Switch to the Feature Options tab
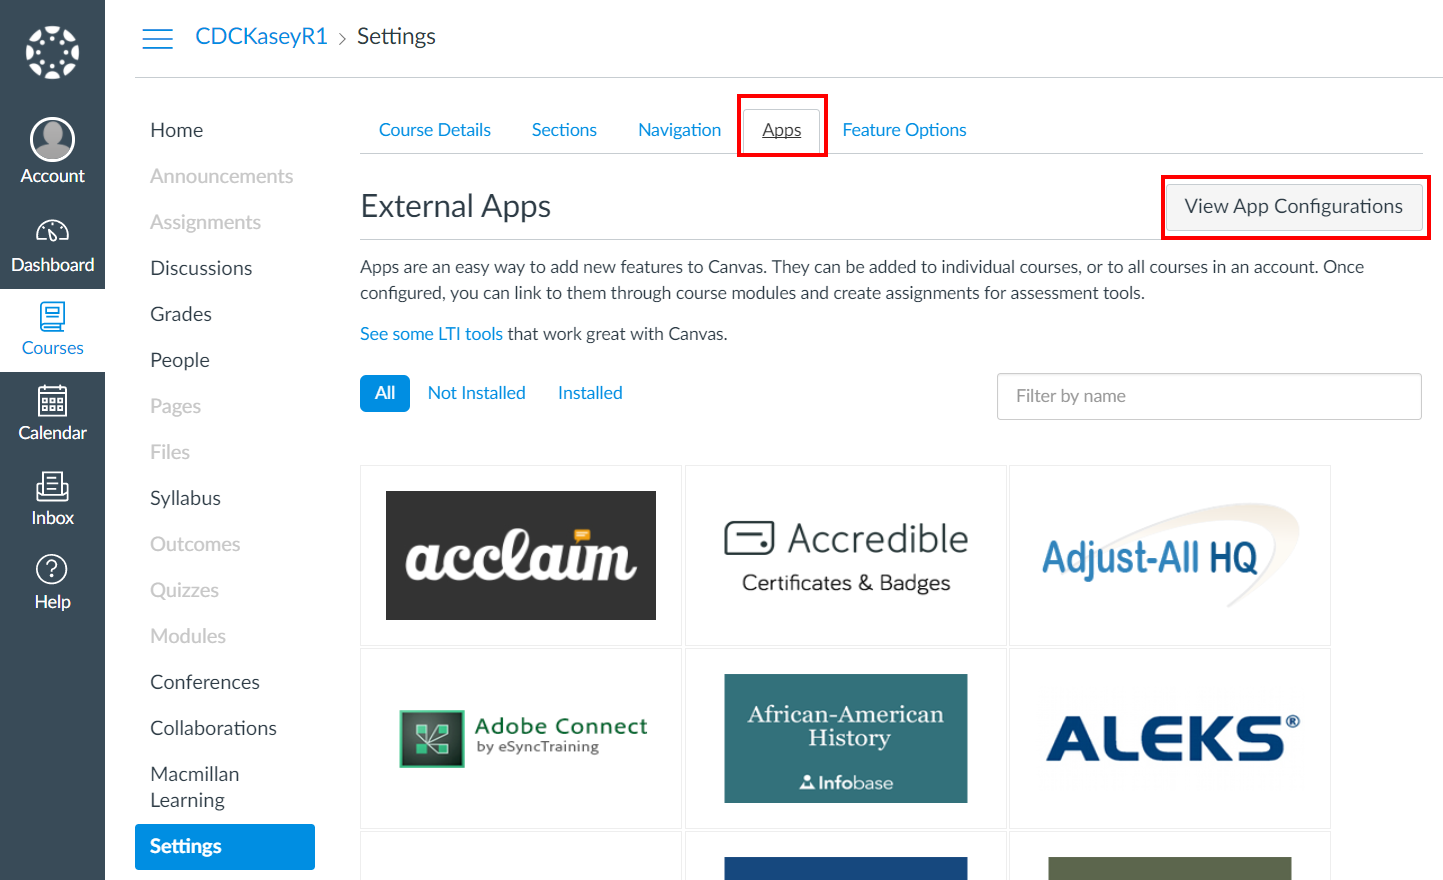 pyautogui.click(x=904, y=130)
